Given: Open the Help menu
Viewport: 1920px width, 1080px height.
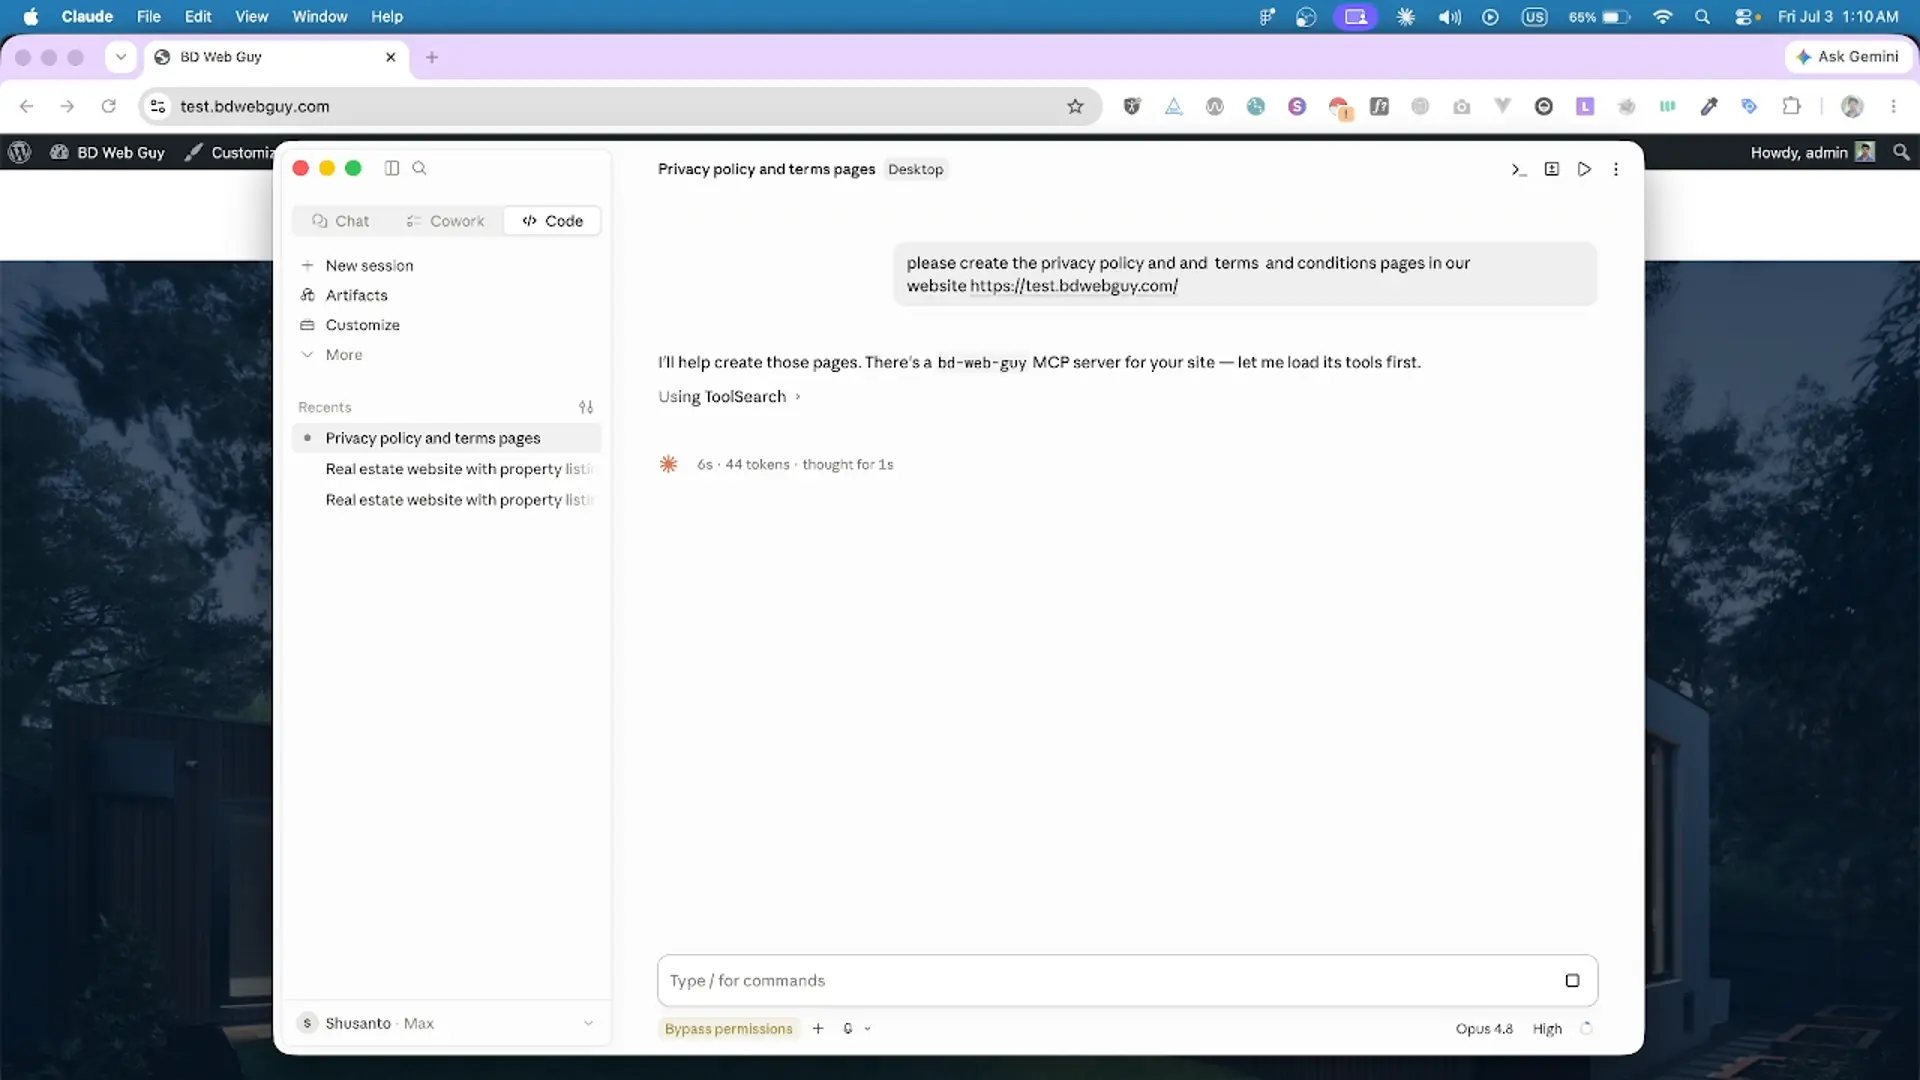Looking at the screenshot, I should [x=387, y=17].
